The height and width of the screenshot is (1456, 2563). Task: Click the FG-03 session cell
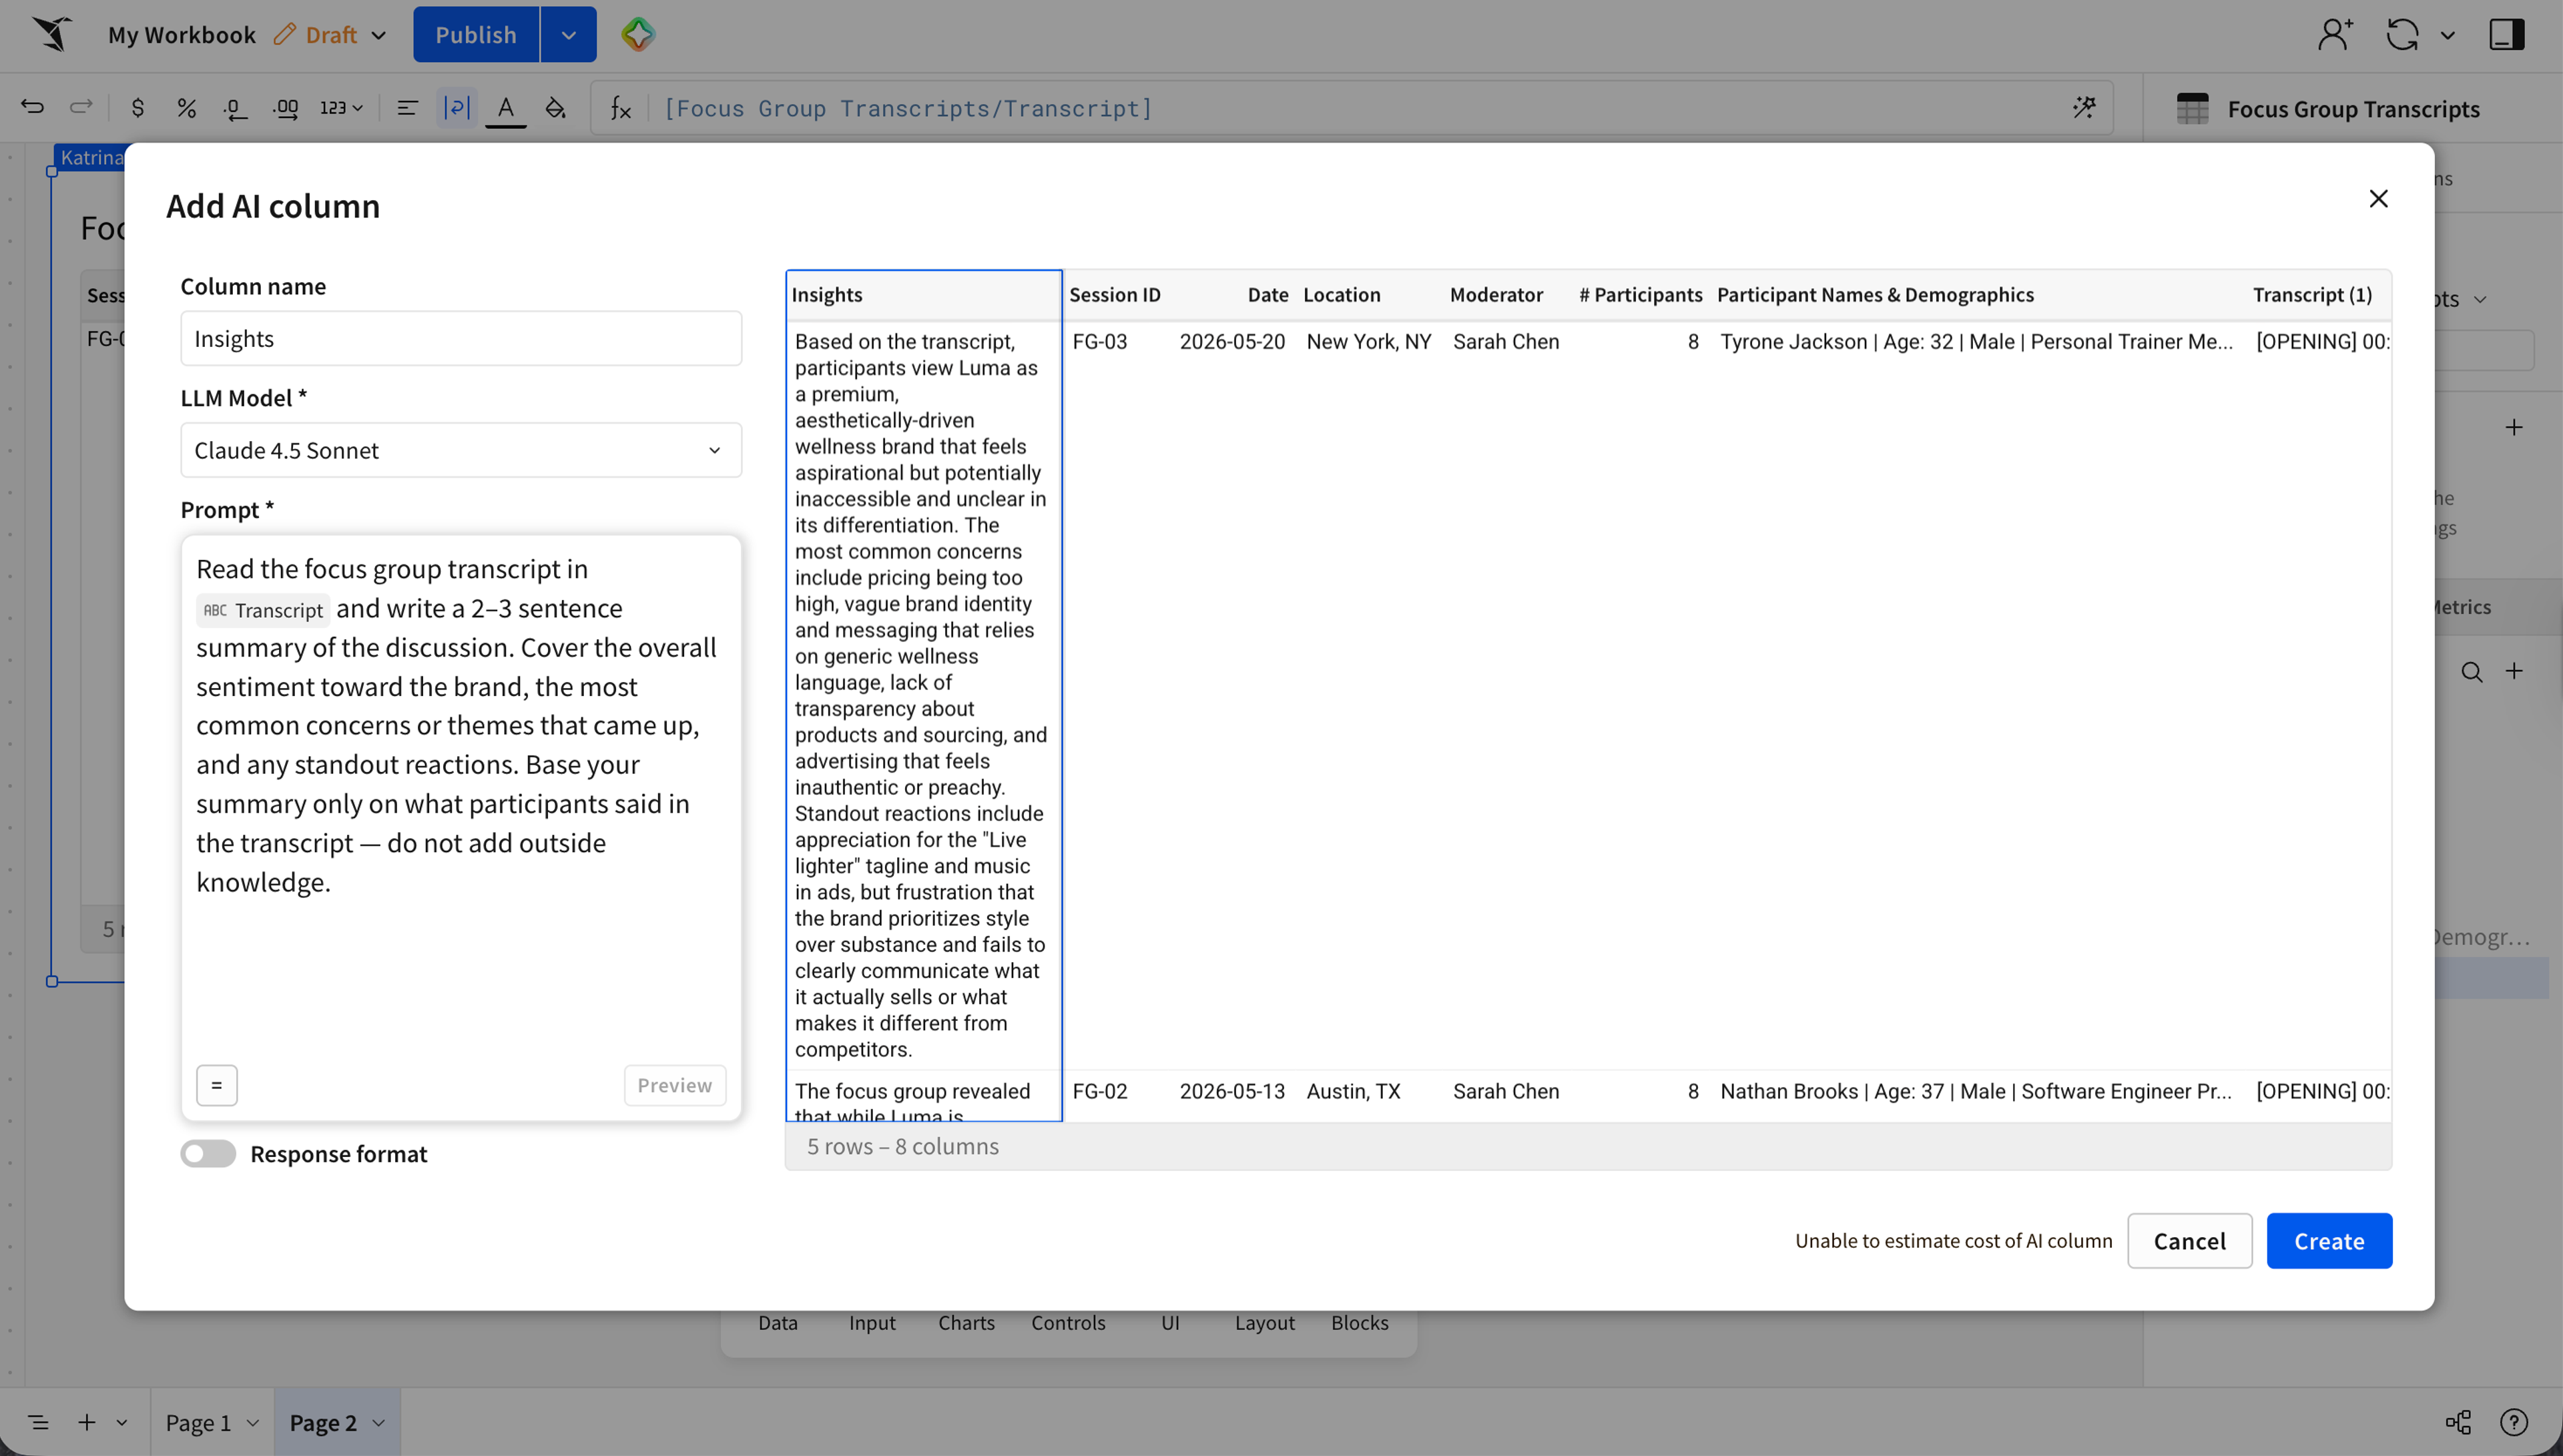(1100, 341)
